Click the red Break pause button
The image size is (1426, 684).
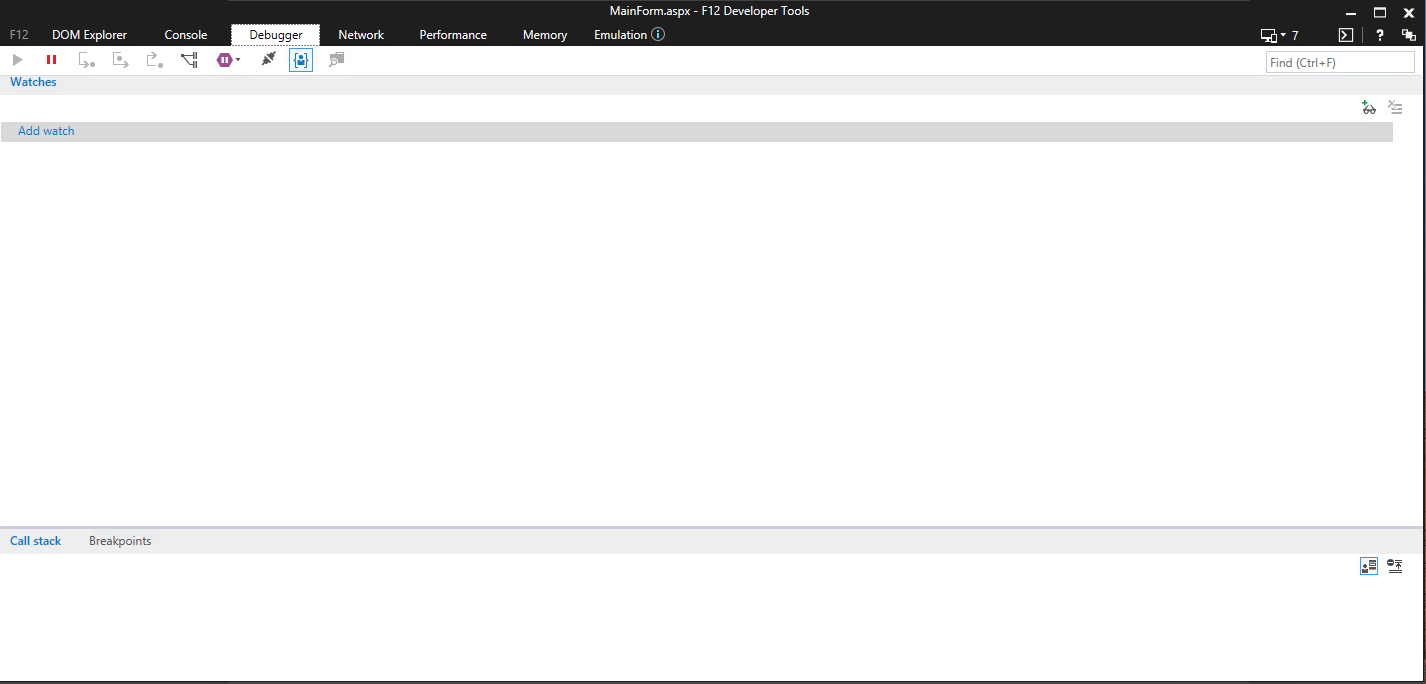click(x=52, y=60)
